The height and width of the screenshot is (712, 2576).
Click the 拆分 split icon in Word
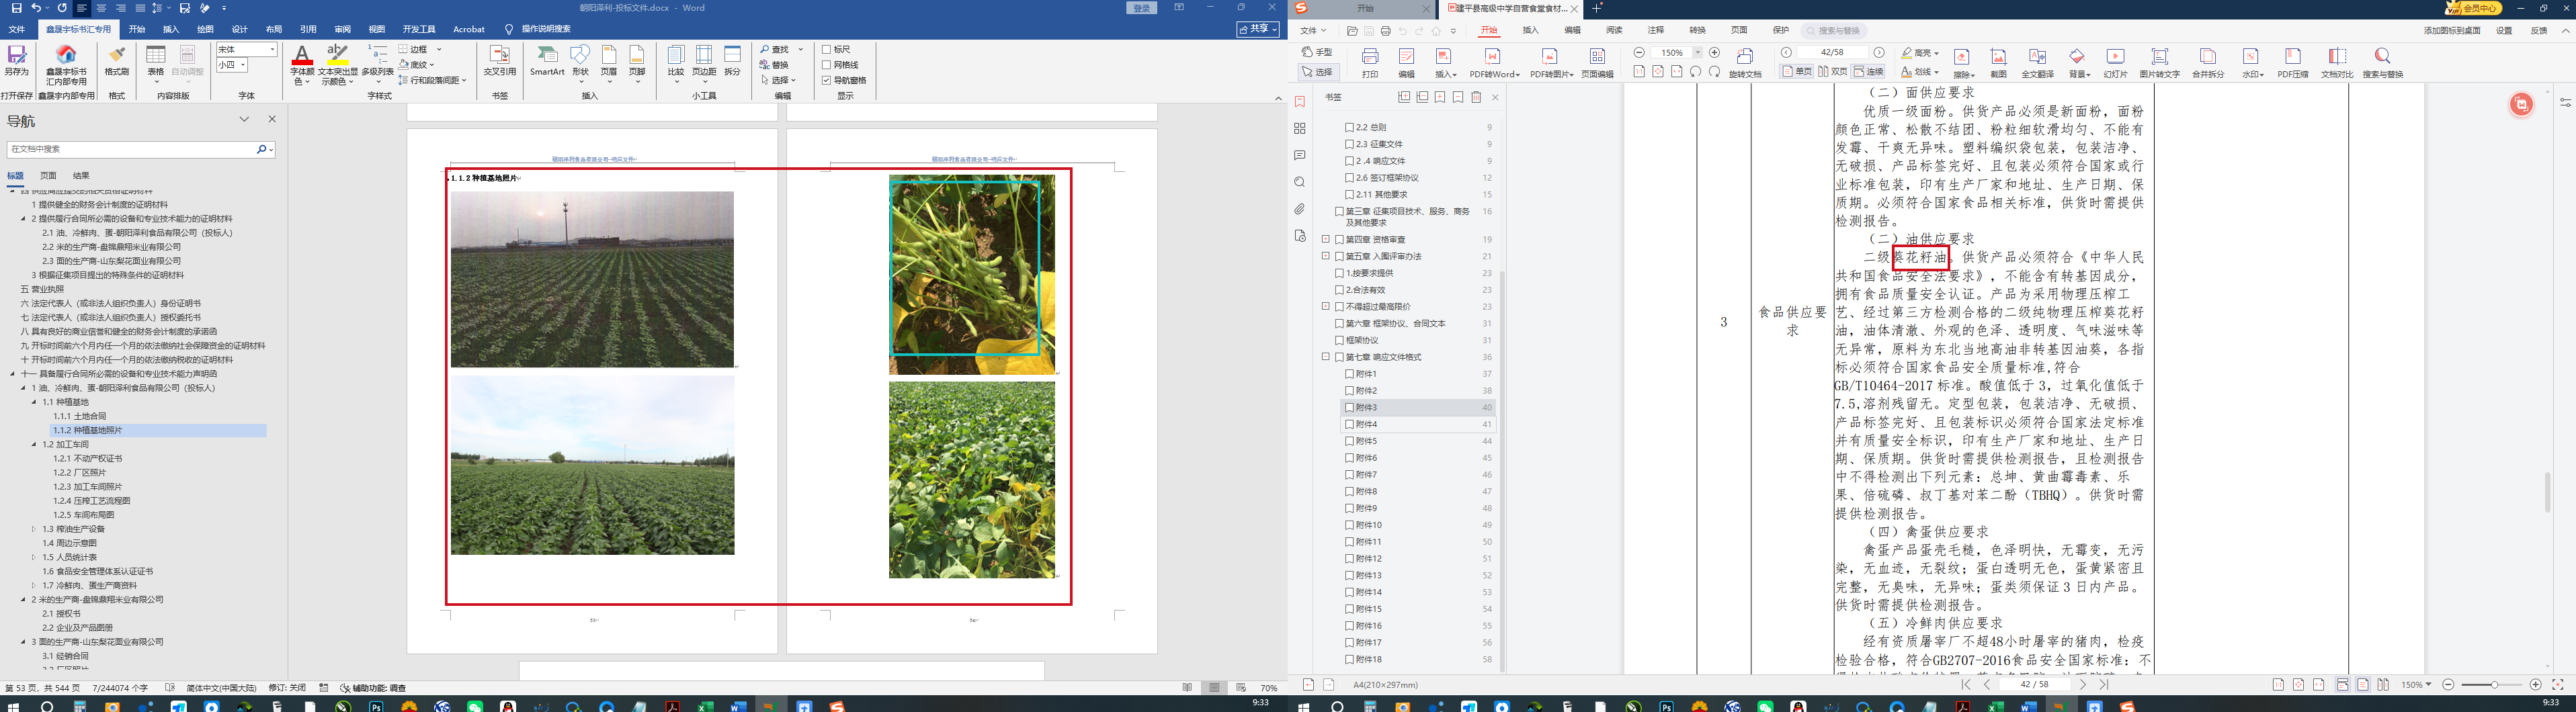pos(733,55)
